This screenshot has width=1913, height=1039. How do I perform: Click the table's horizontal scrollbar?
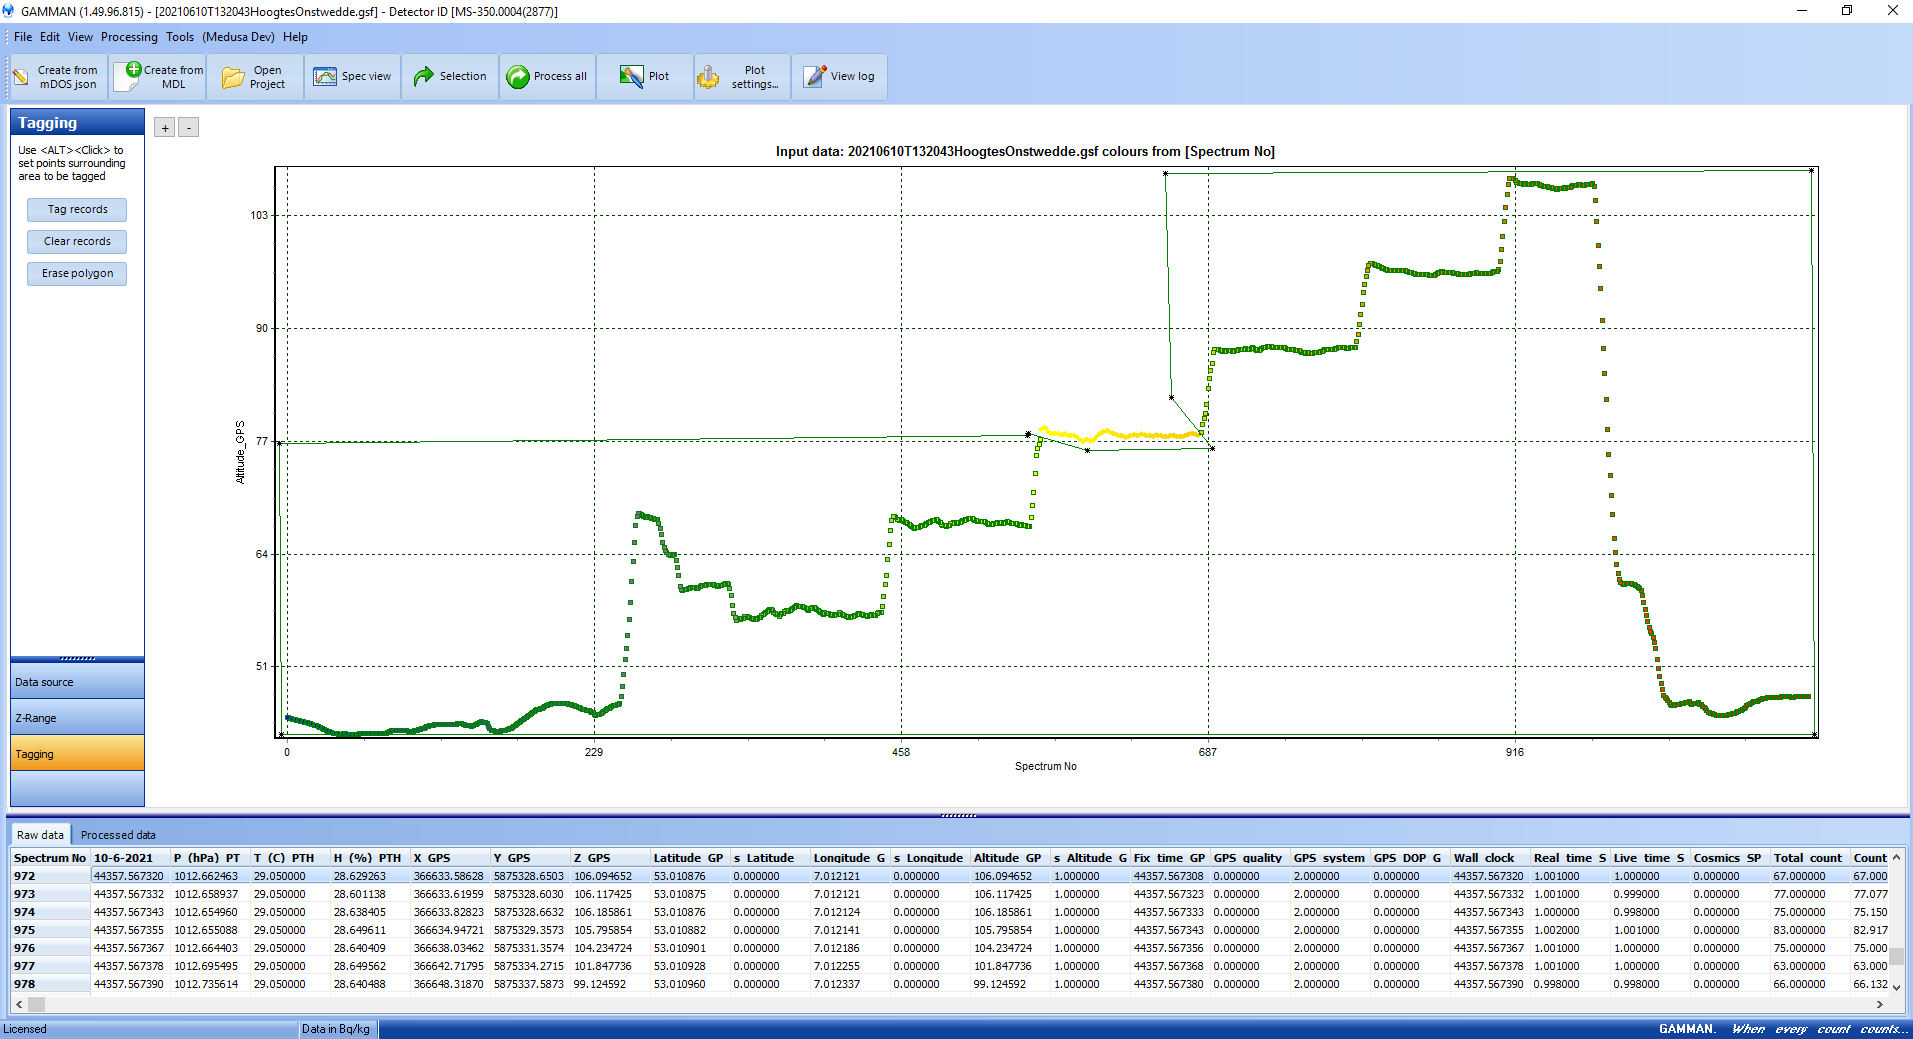pos(950,1004)
